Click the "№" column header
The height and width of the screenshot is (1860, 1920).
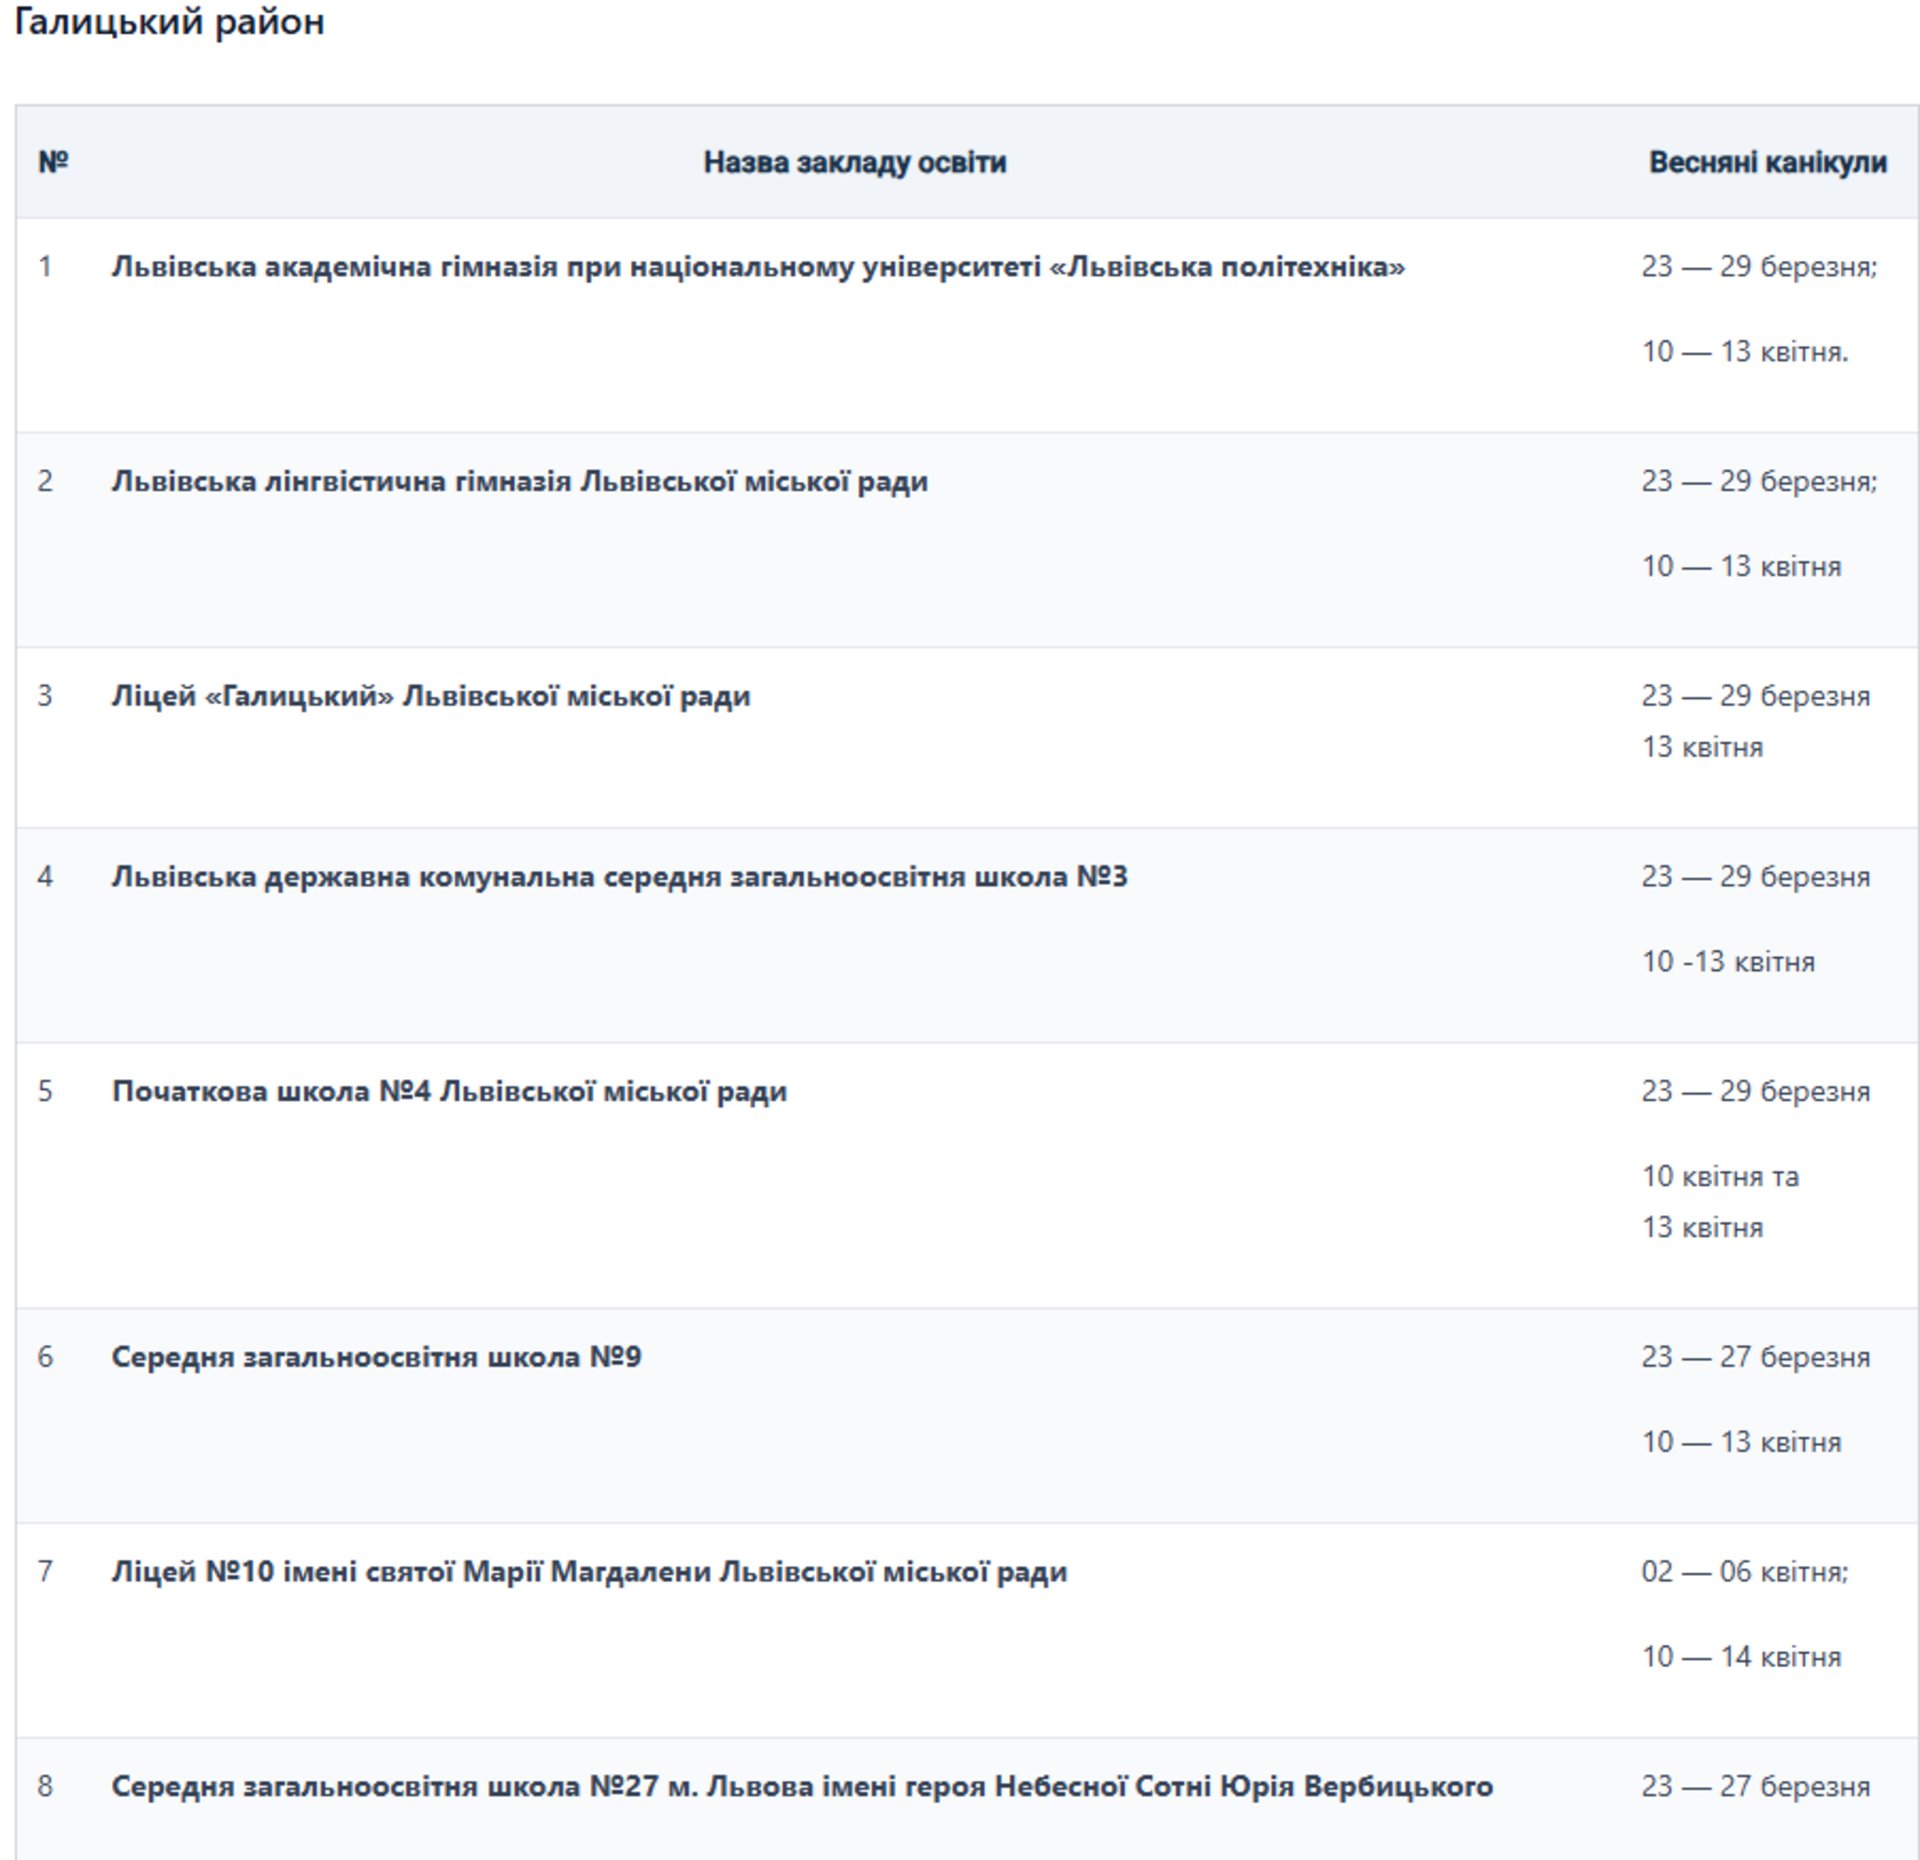click(53, 161)
